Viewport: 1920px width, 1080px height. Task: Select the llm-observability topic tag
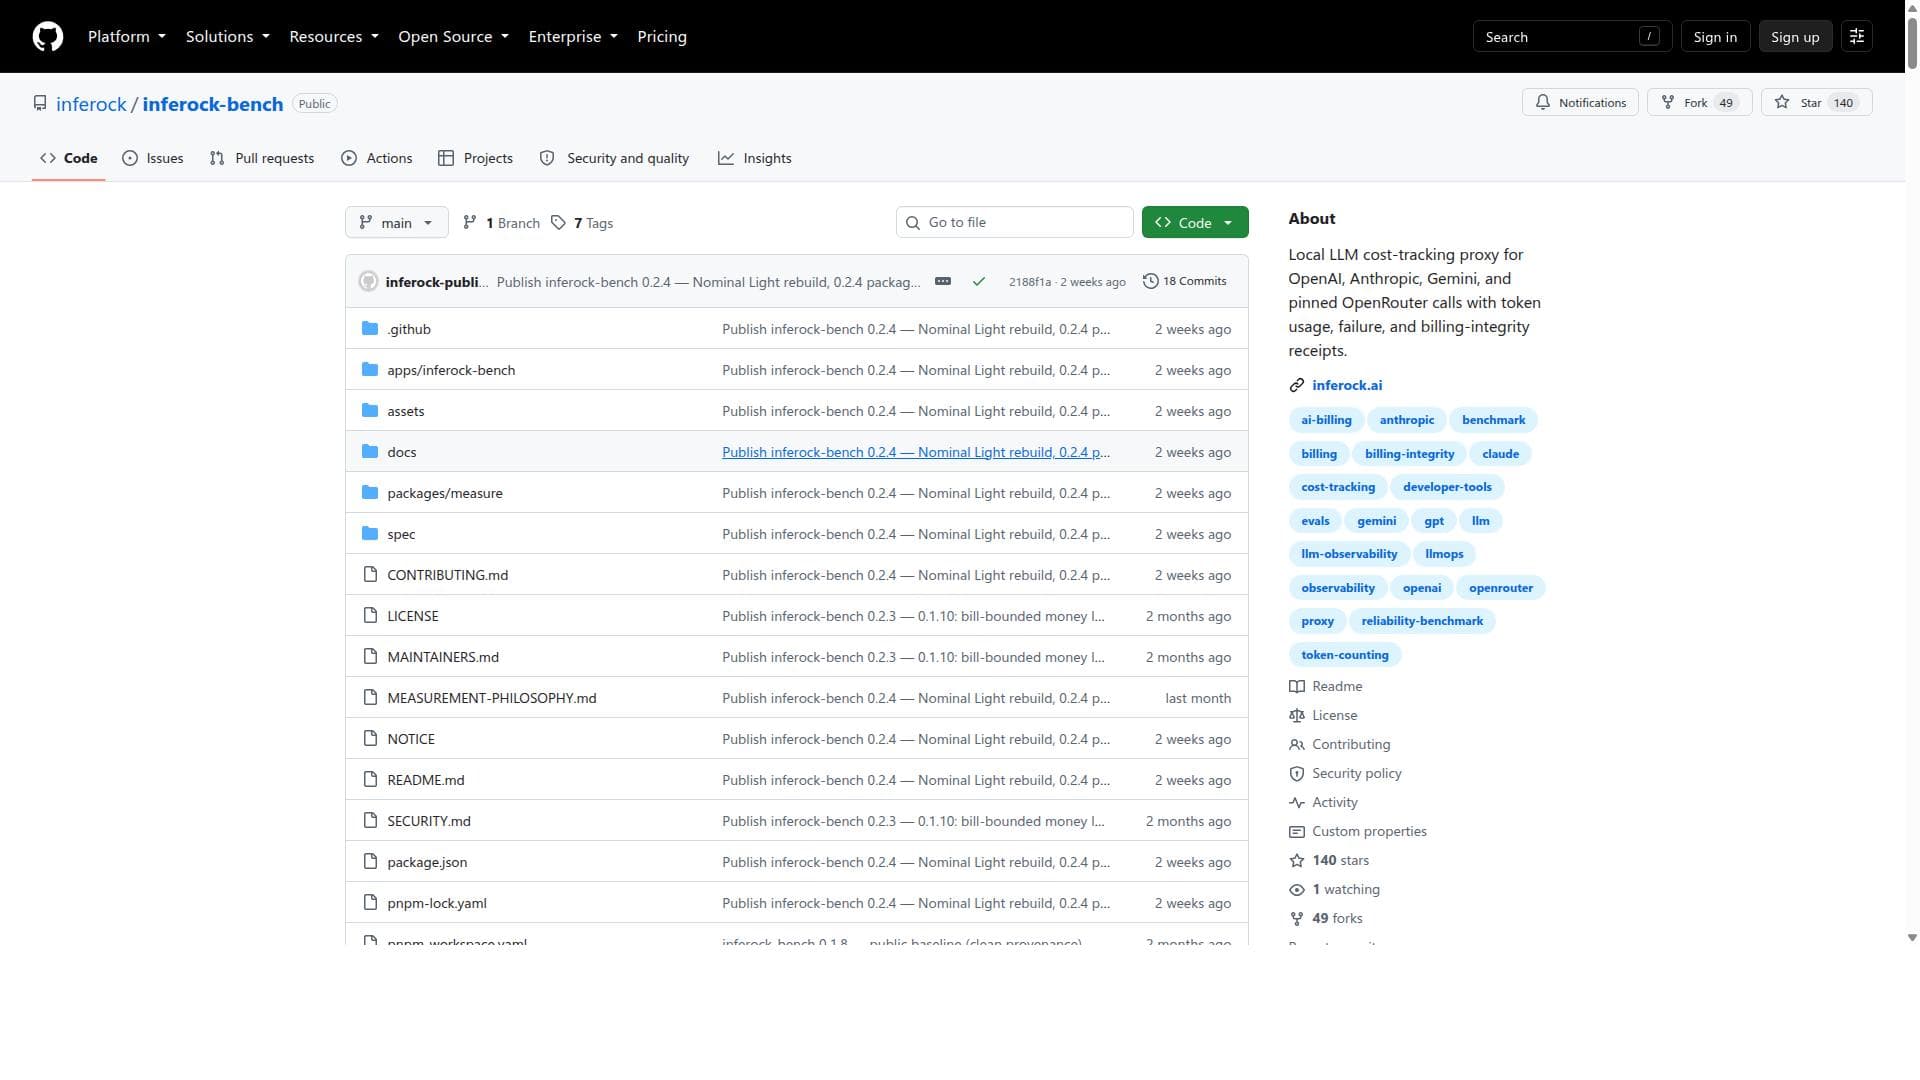1349,554
